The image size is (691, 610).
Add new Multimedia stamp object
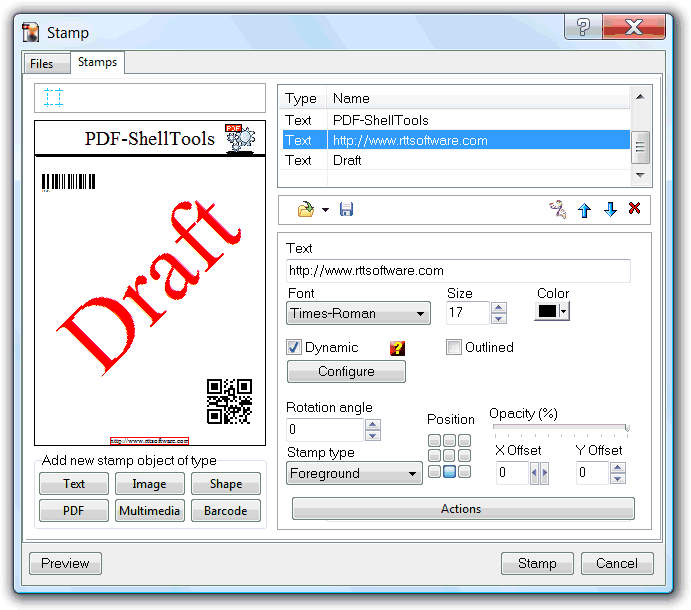click(x=149, y=511)
